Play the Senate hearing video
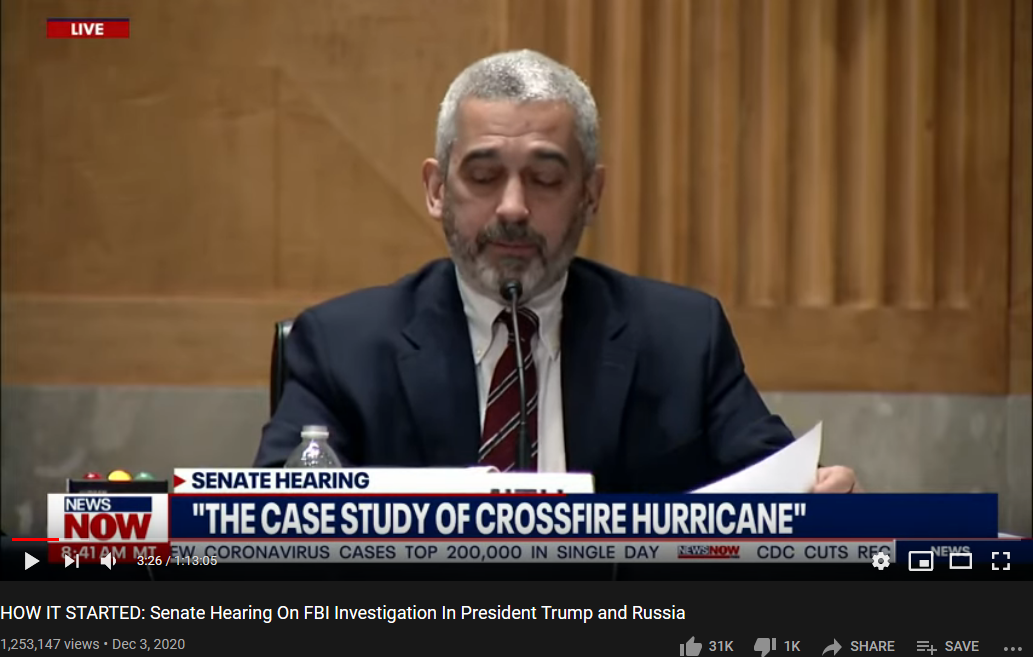This screenshot has height=657, width=1033. pos(31,561)
